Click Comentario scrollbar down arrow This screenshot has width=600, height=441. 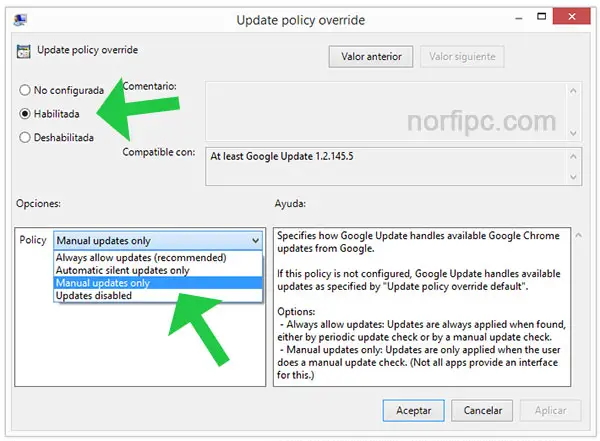573,133
